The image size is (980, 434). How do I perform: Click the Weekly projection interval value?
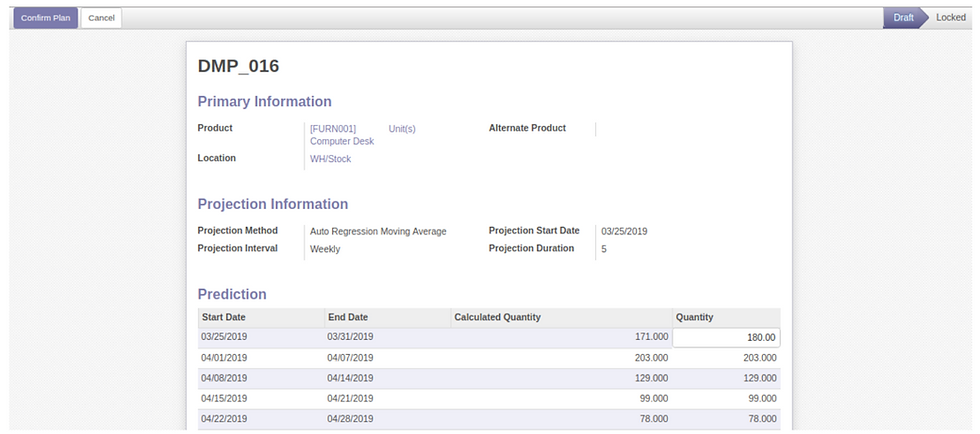pos(325,249)
